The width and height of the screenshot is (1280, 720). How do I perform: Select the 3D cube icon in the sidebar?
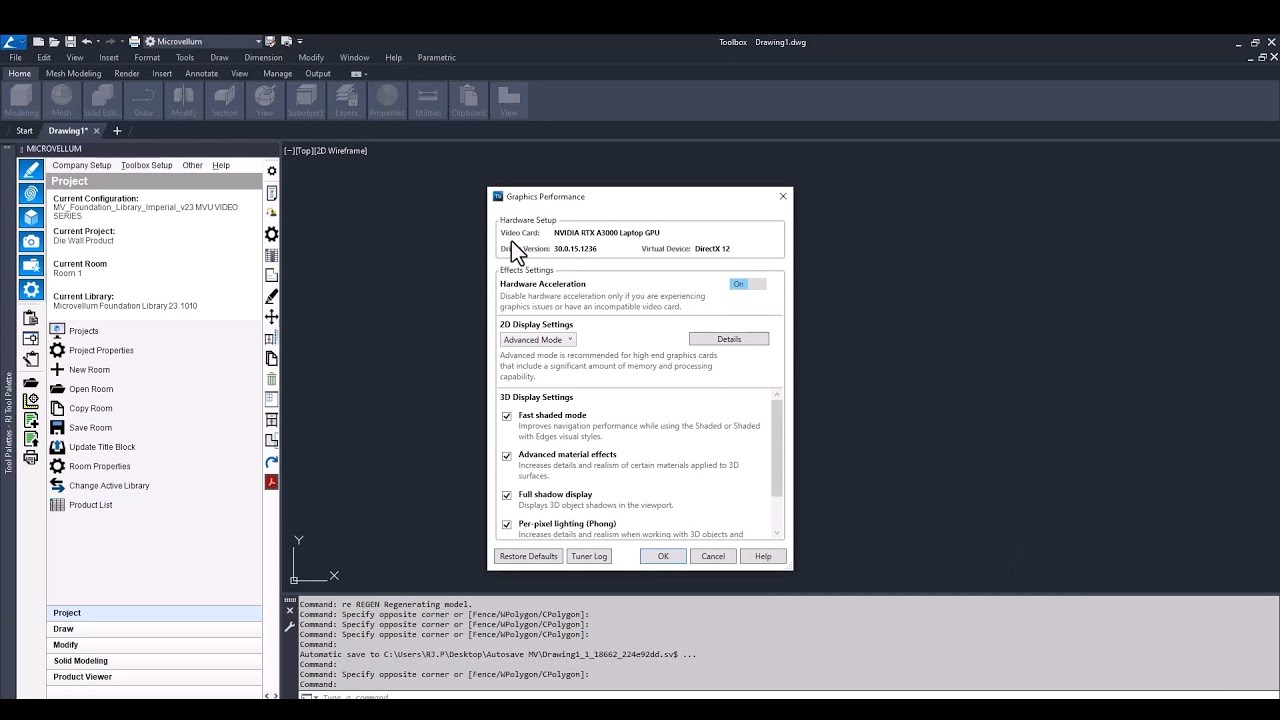click(31, 217)
